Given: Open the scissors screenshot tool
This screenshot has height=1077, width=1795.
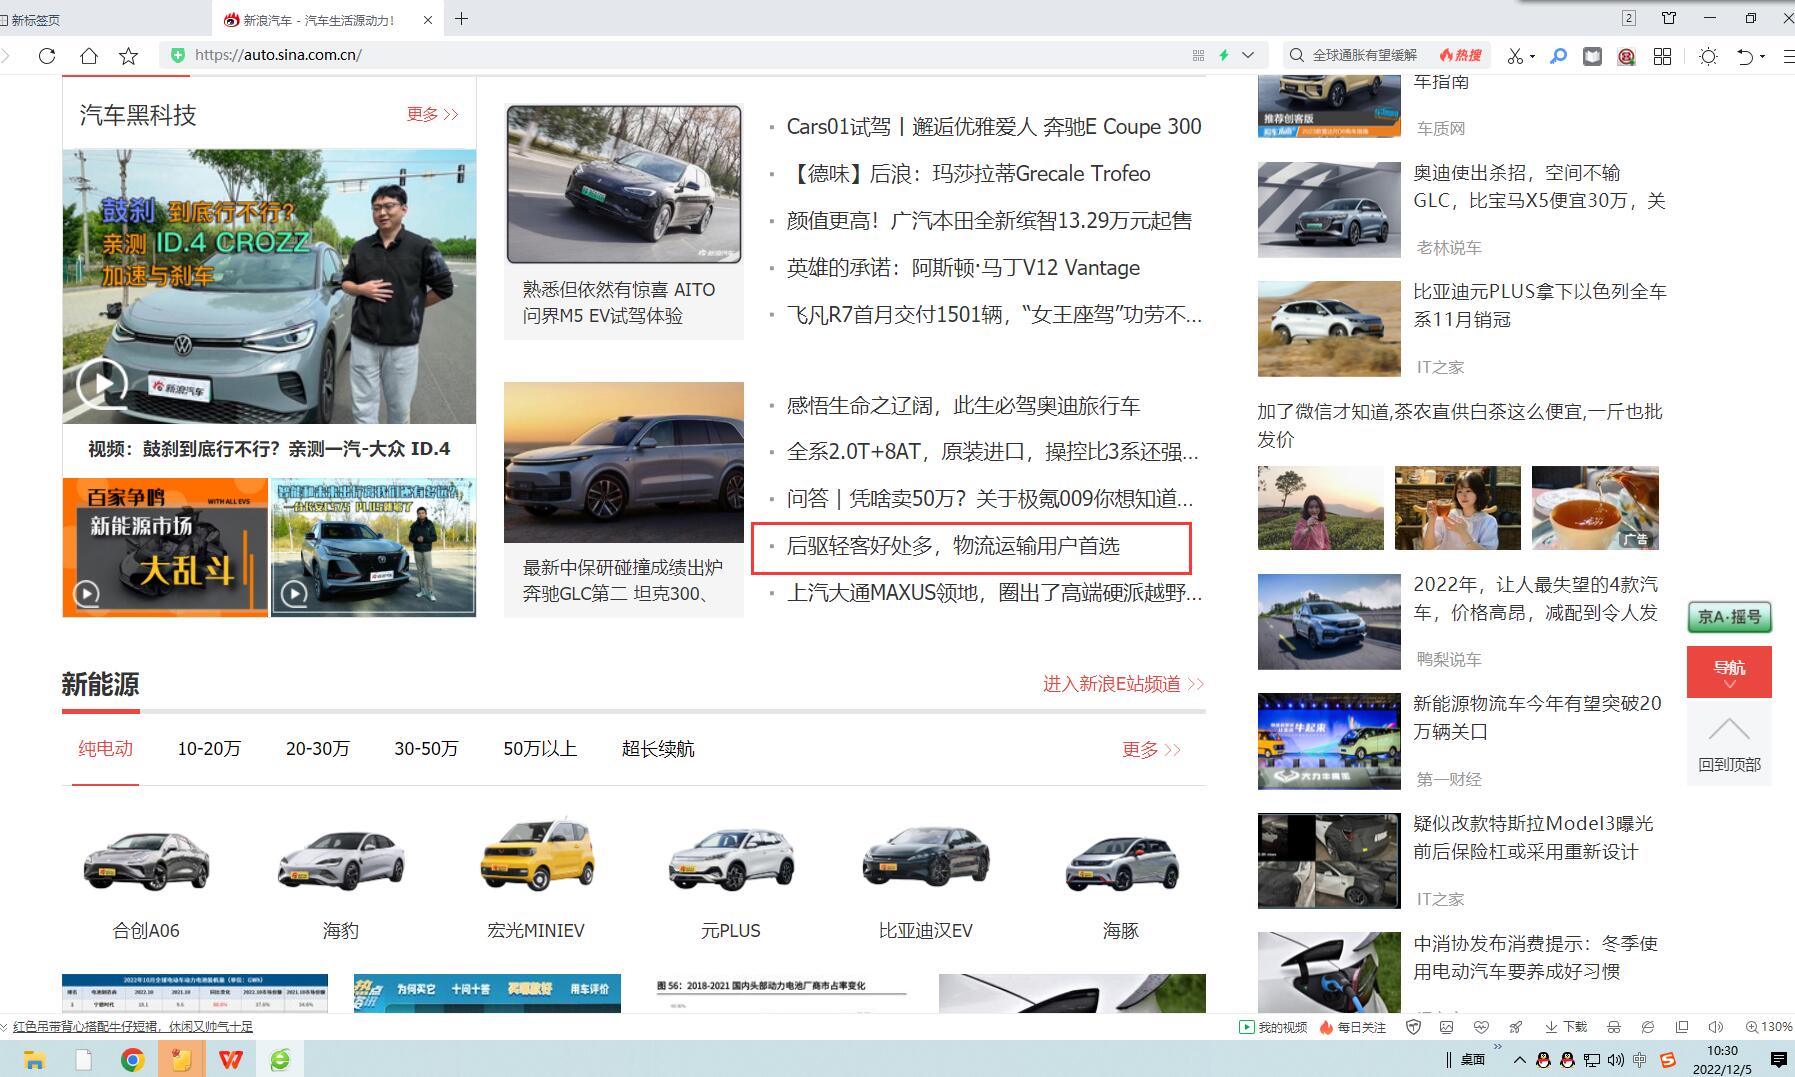Looking at the screenshot, I should [1515, 56].
